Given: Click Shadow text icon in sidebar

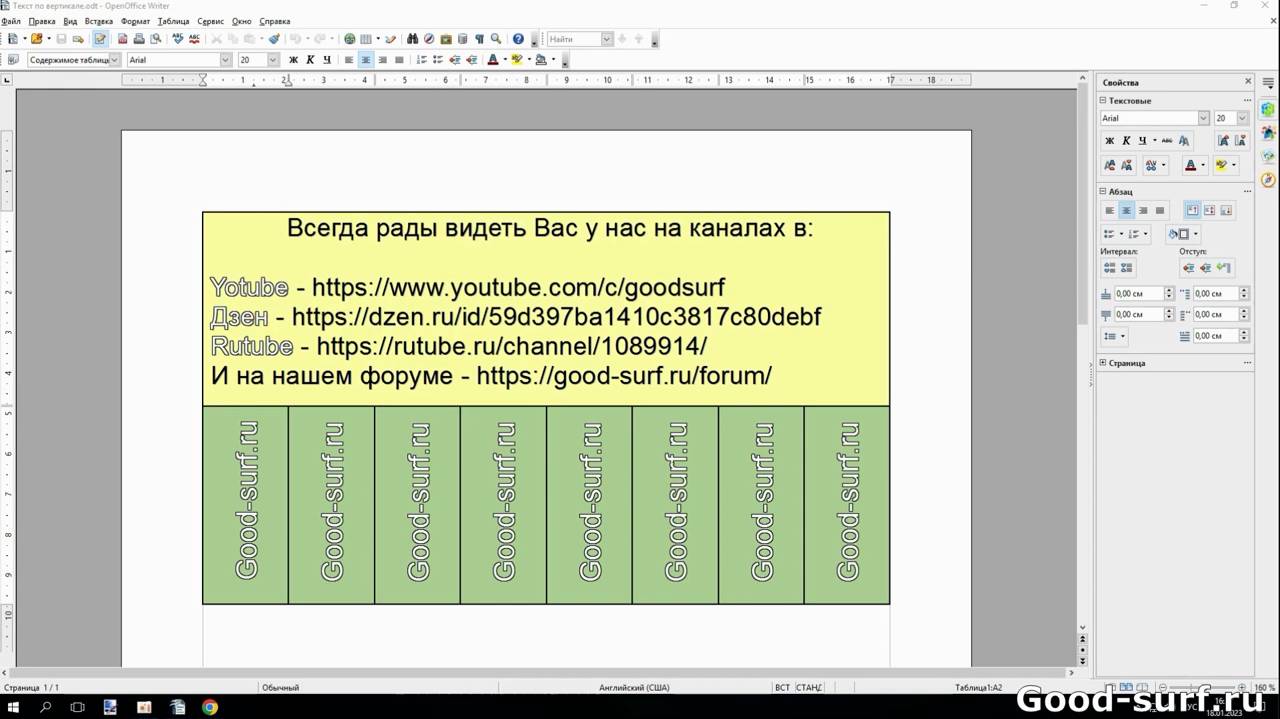Looking at the screenshot, I should point(1184,140).
